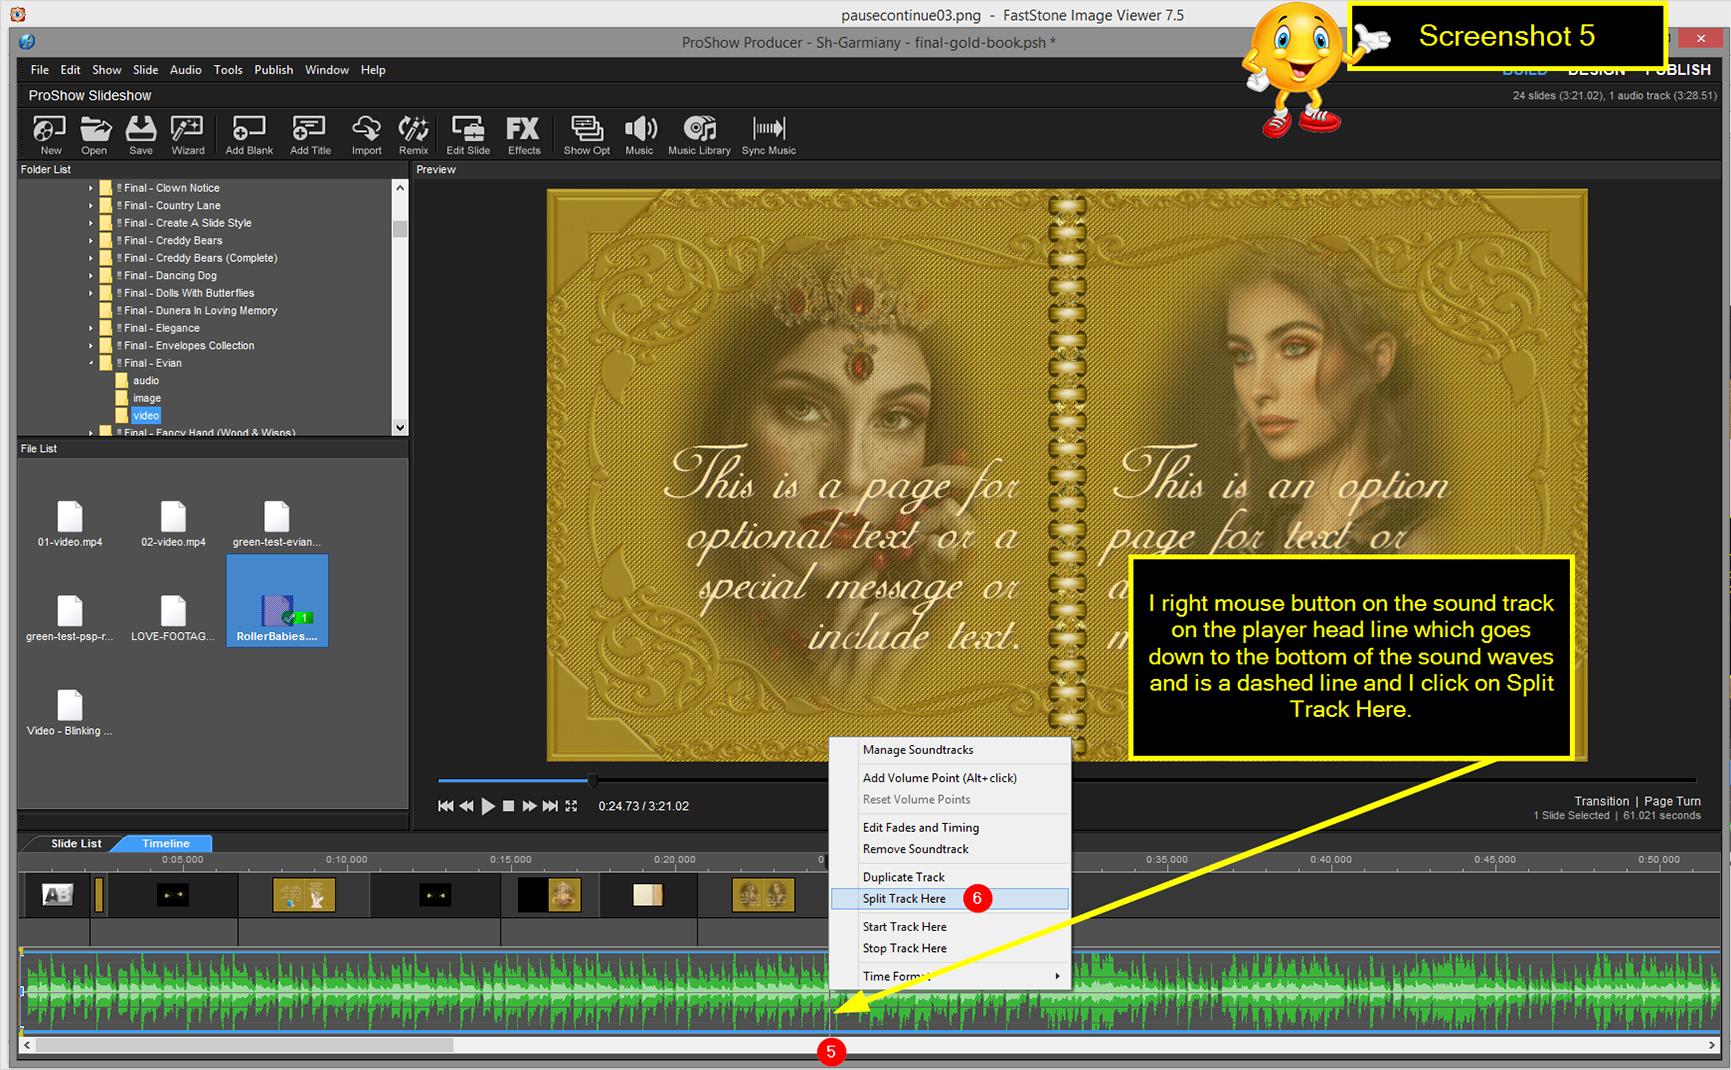Open the File menu
The height and width of the screenshot is (1070, 1731).
[39, 70]
